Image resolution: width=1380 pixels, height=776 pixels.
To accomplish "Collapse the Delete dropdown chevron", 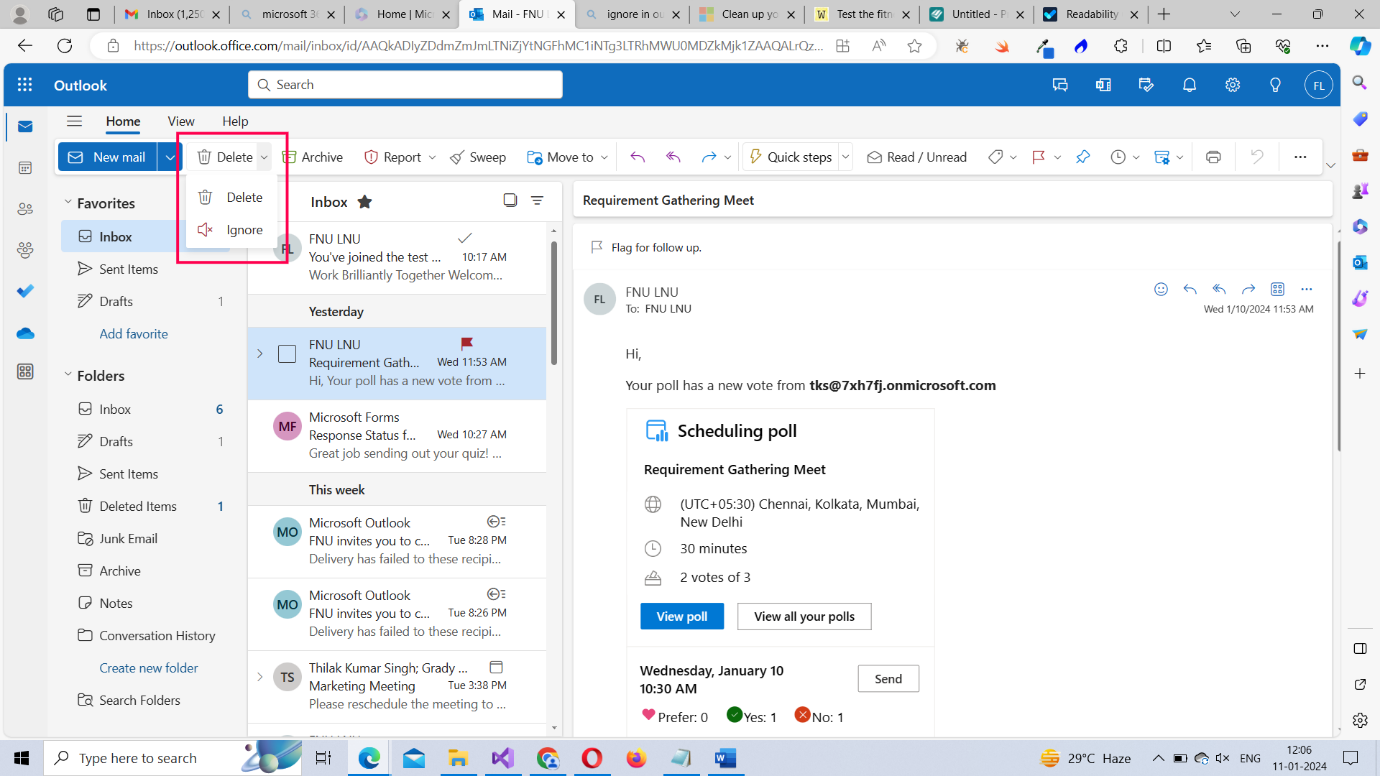I will (x=264, y=157).
